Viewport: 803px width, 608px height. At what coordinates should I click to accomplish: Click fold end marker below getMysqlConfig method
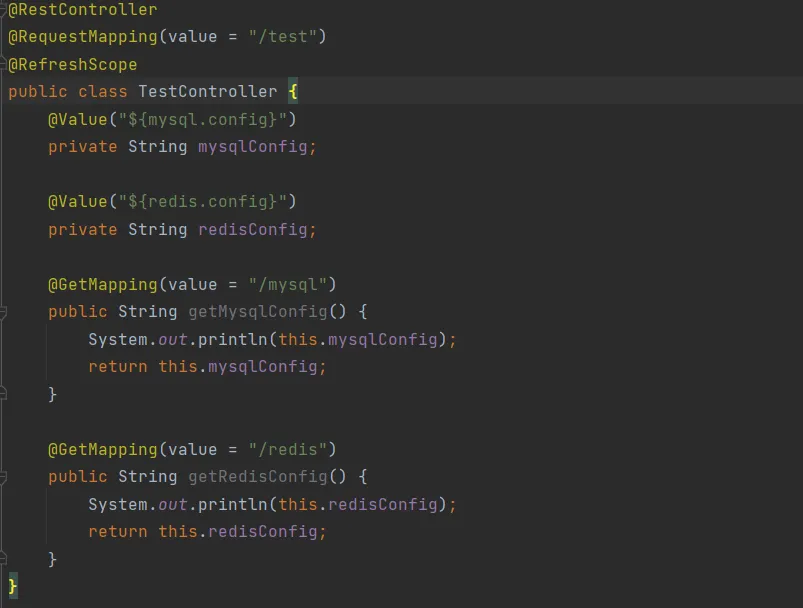coord(3,394)
